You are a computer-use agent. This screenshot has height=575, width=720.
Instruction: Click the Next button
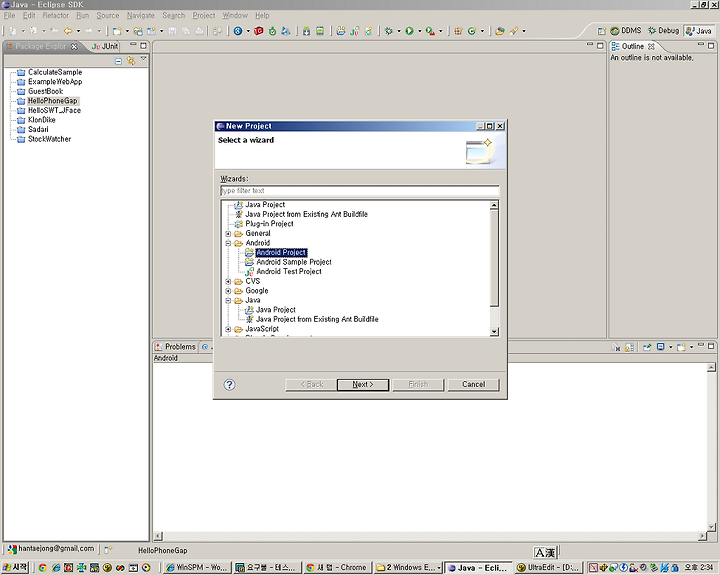click(363, 384)
